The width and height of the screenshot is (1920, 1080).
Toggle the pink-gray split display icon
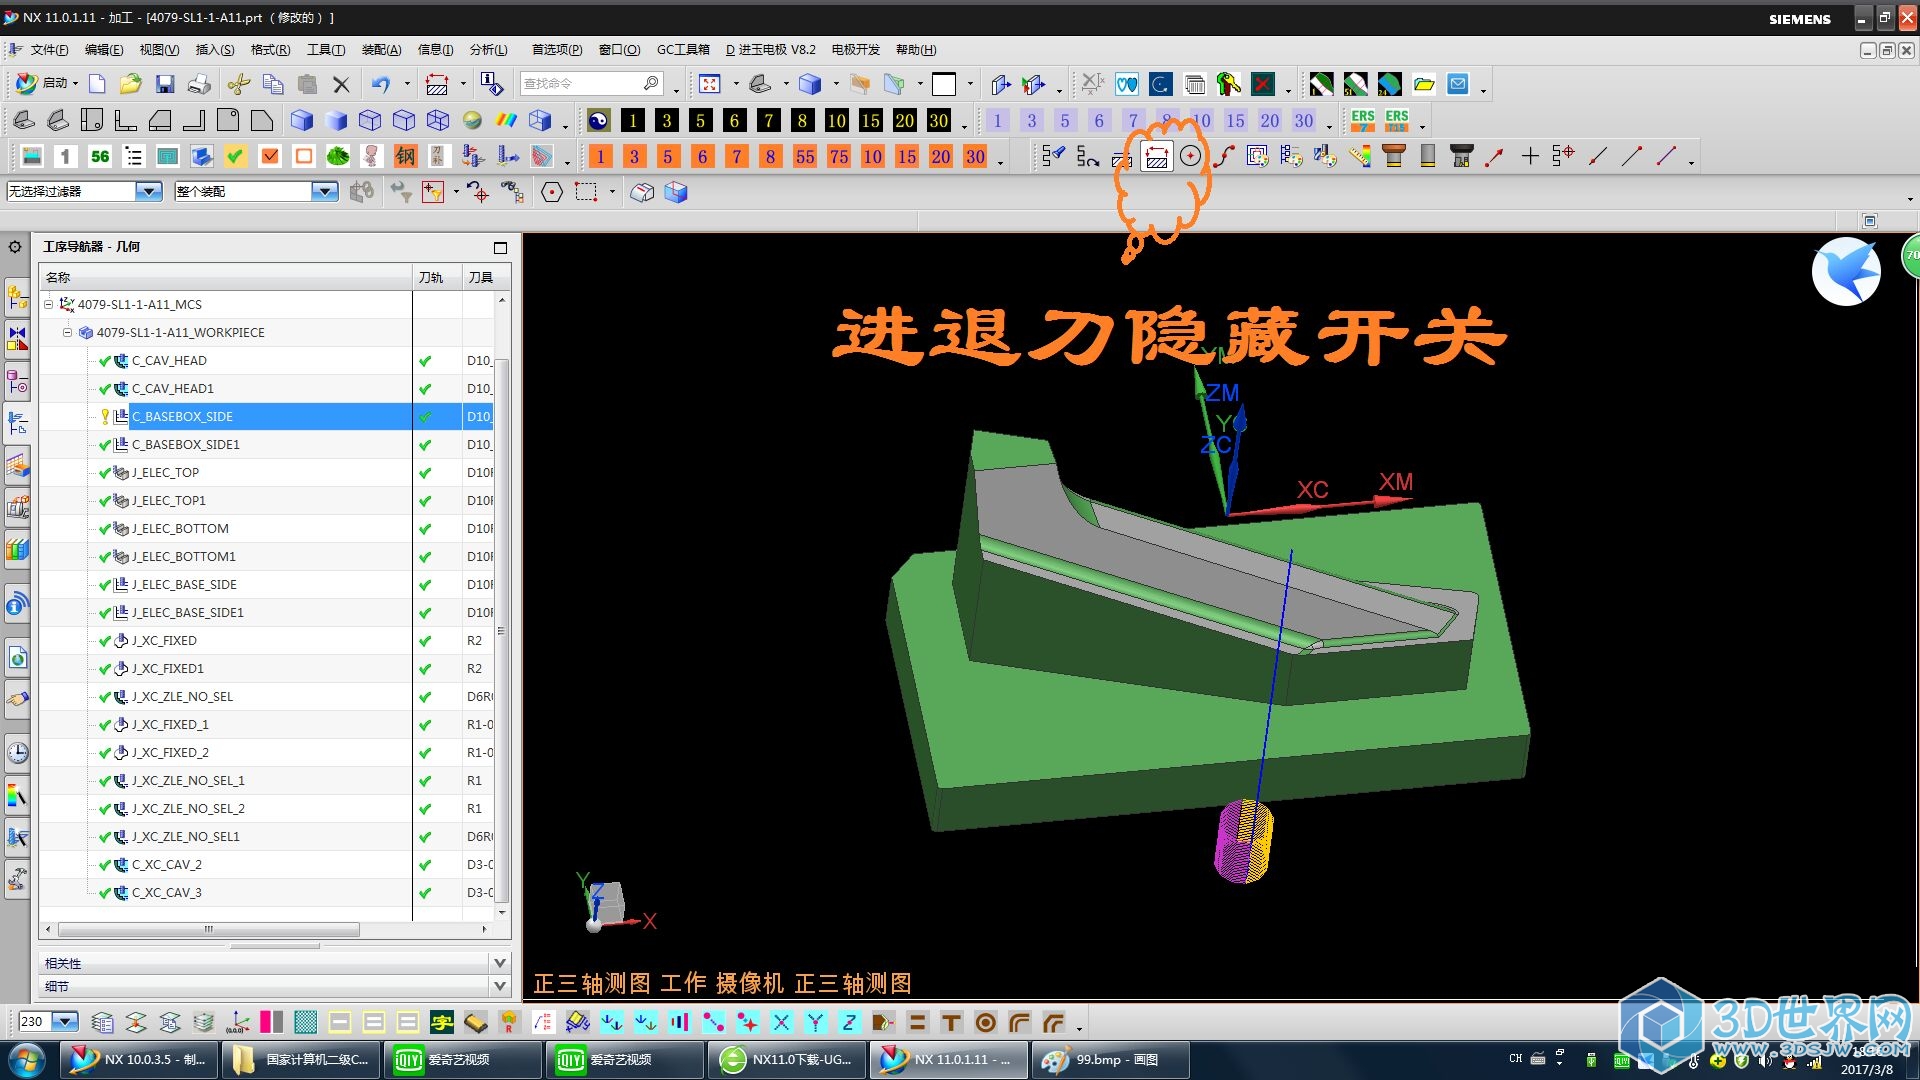tap(271, 1022)
